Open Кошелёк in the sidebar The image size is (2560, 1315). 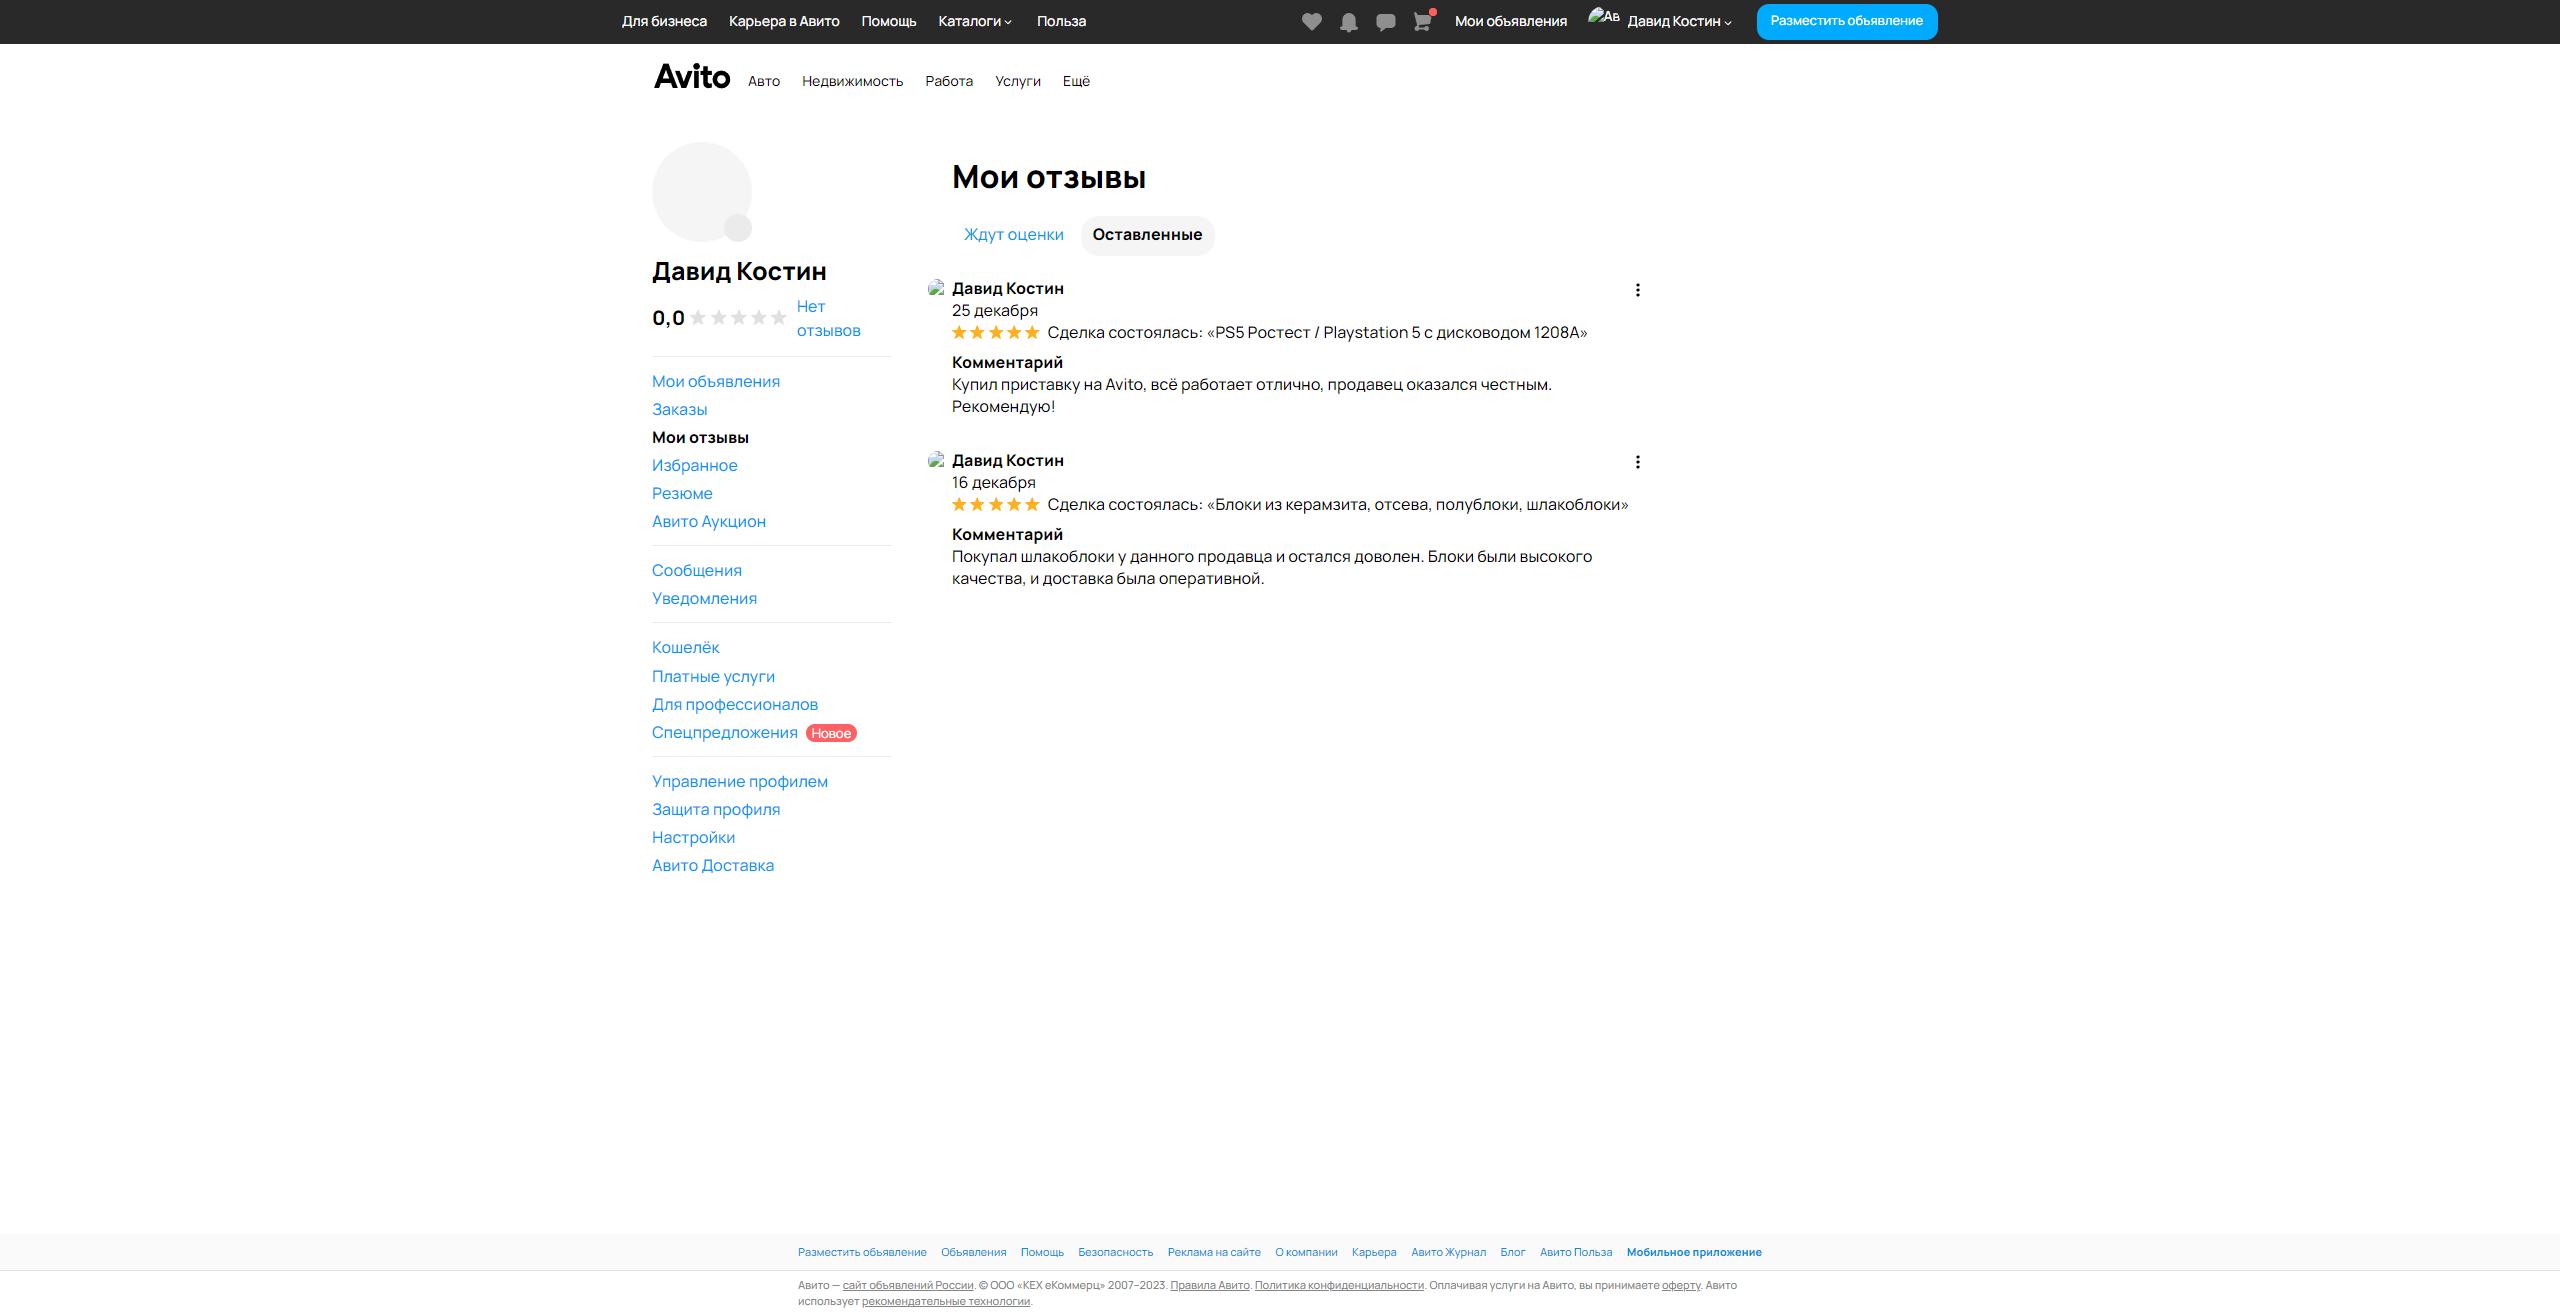(x=685, y=648)
